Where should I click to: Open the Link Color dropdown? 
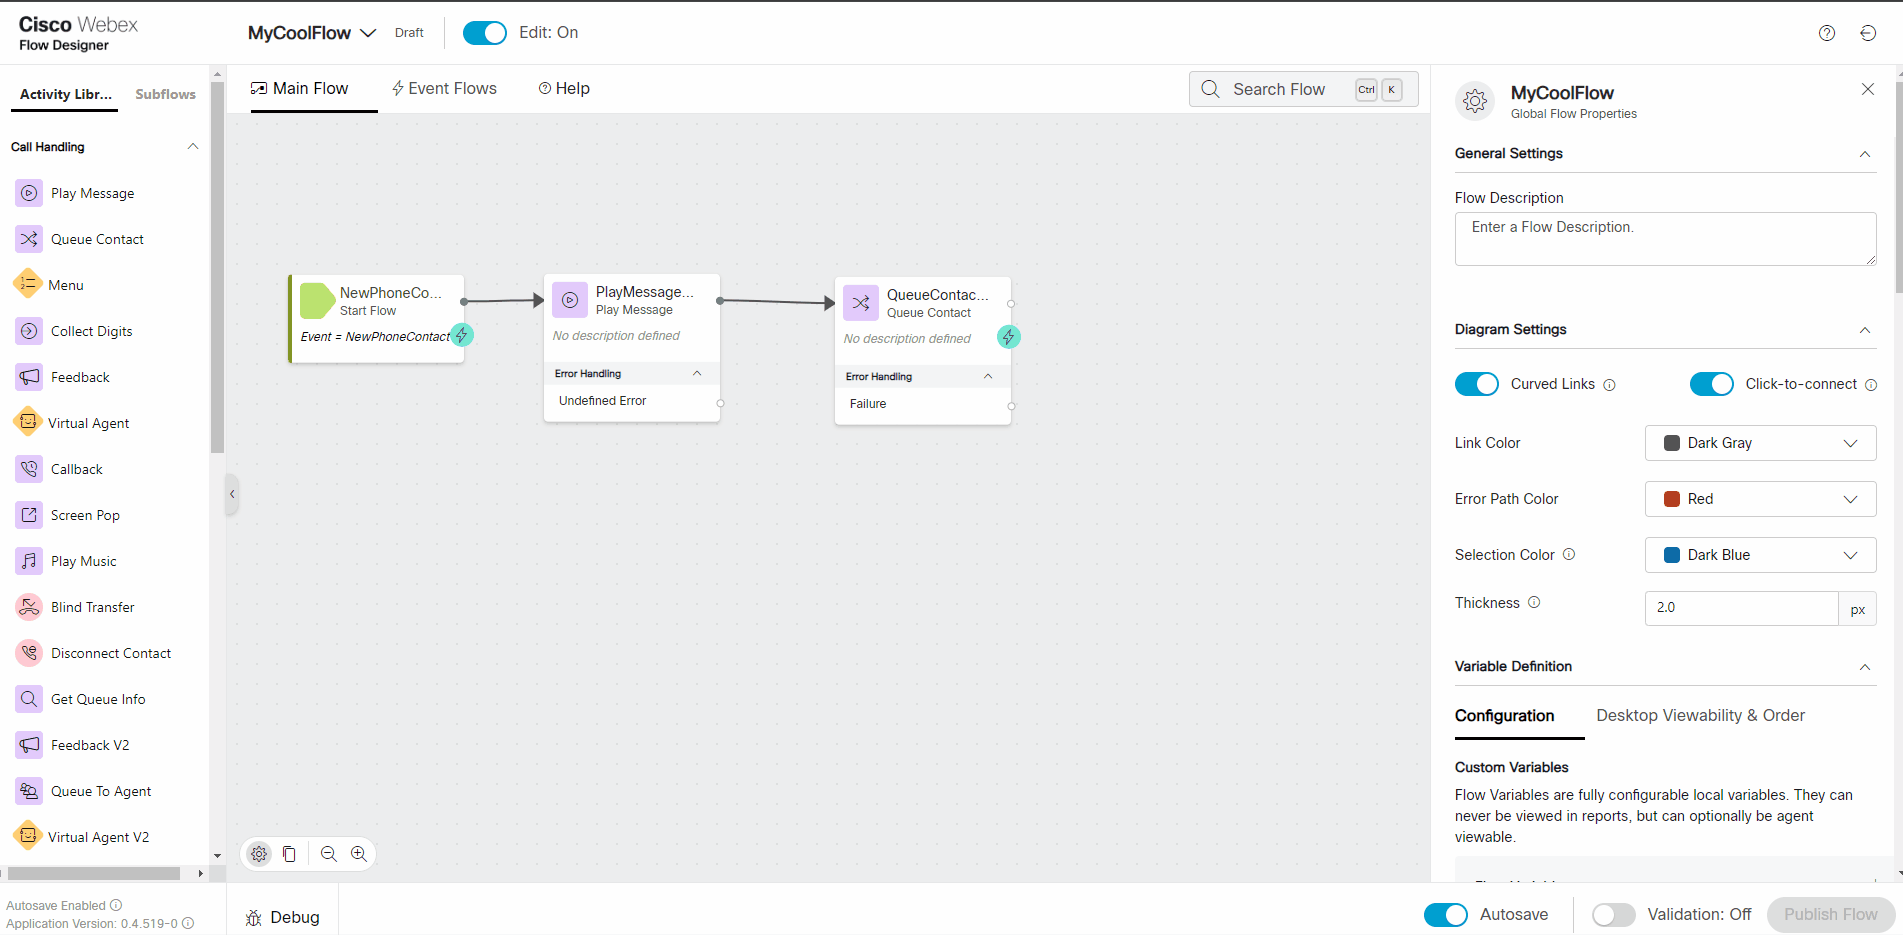[x=1759, y=443]
